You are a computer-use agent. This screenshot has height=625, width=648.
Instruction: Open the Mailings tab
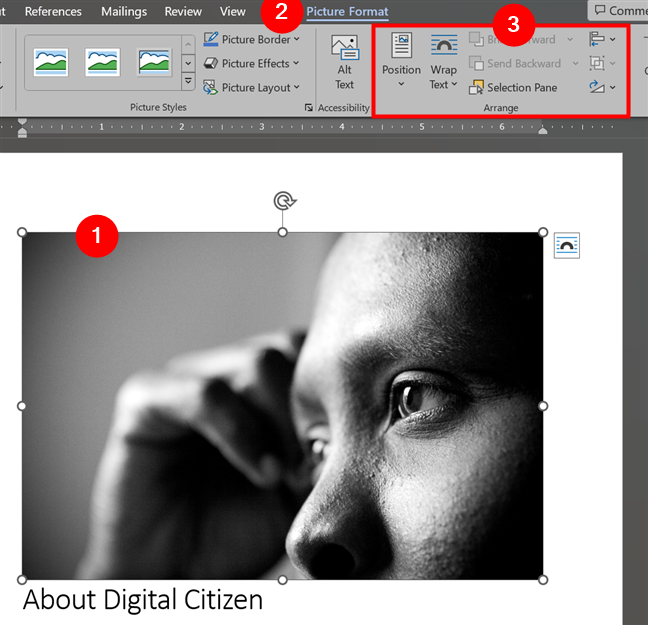coord(124,11)
